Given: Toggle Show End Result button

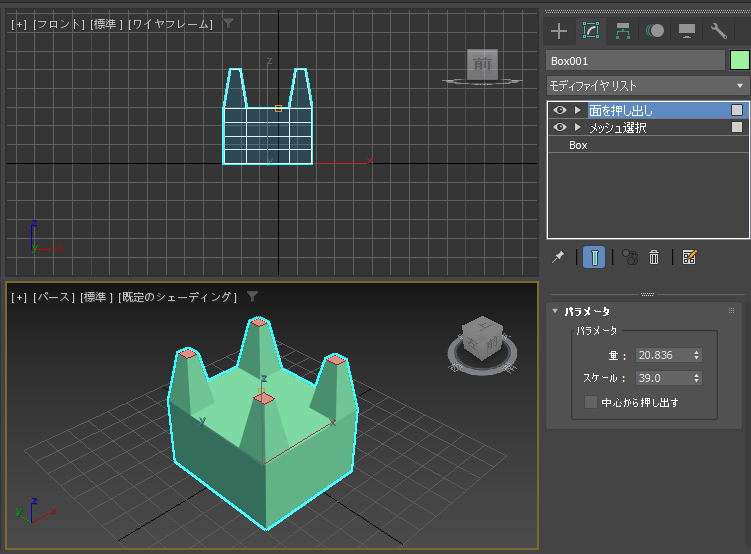Looking at the screenshot, I should click(x=595, y=257).
